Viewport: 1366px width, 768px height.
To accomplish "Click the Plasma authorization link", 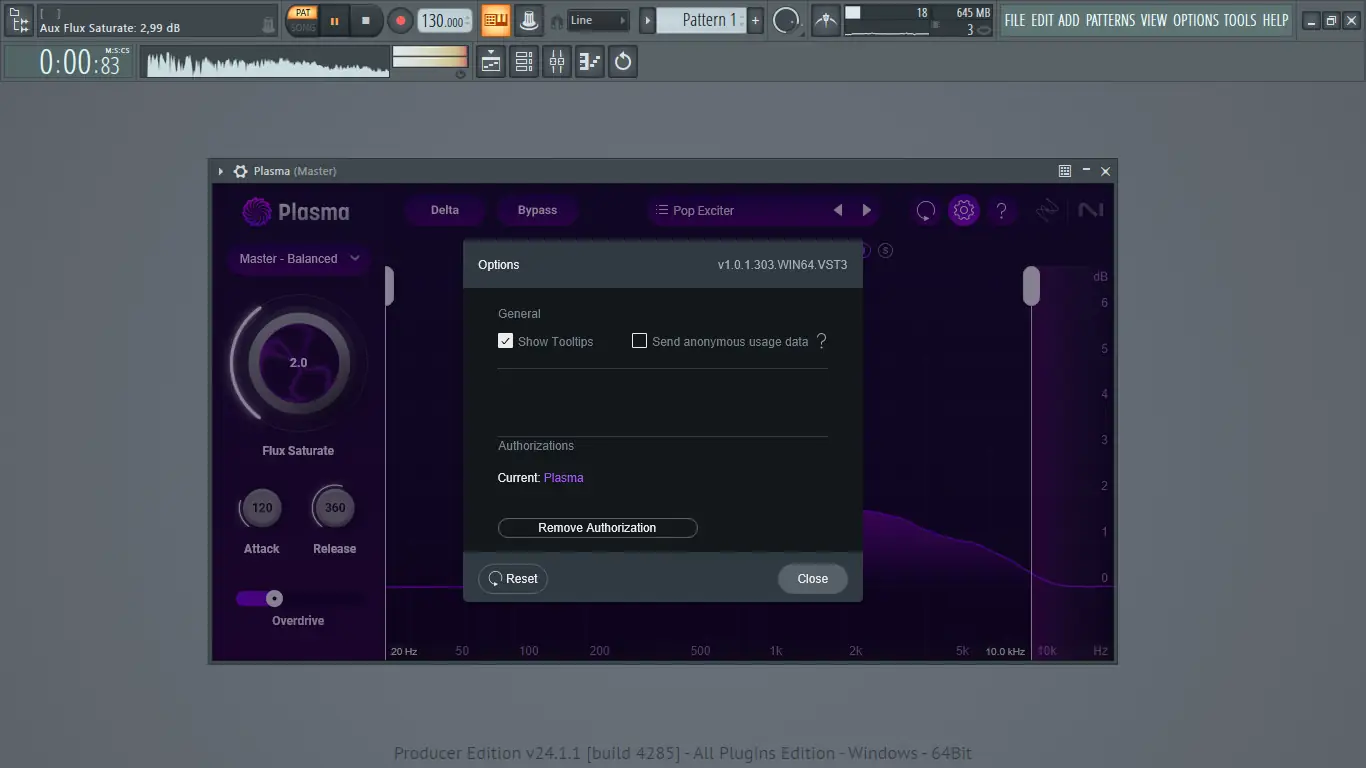I will (x=564, y=478).
